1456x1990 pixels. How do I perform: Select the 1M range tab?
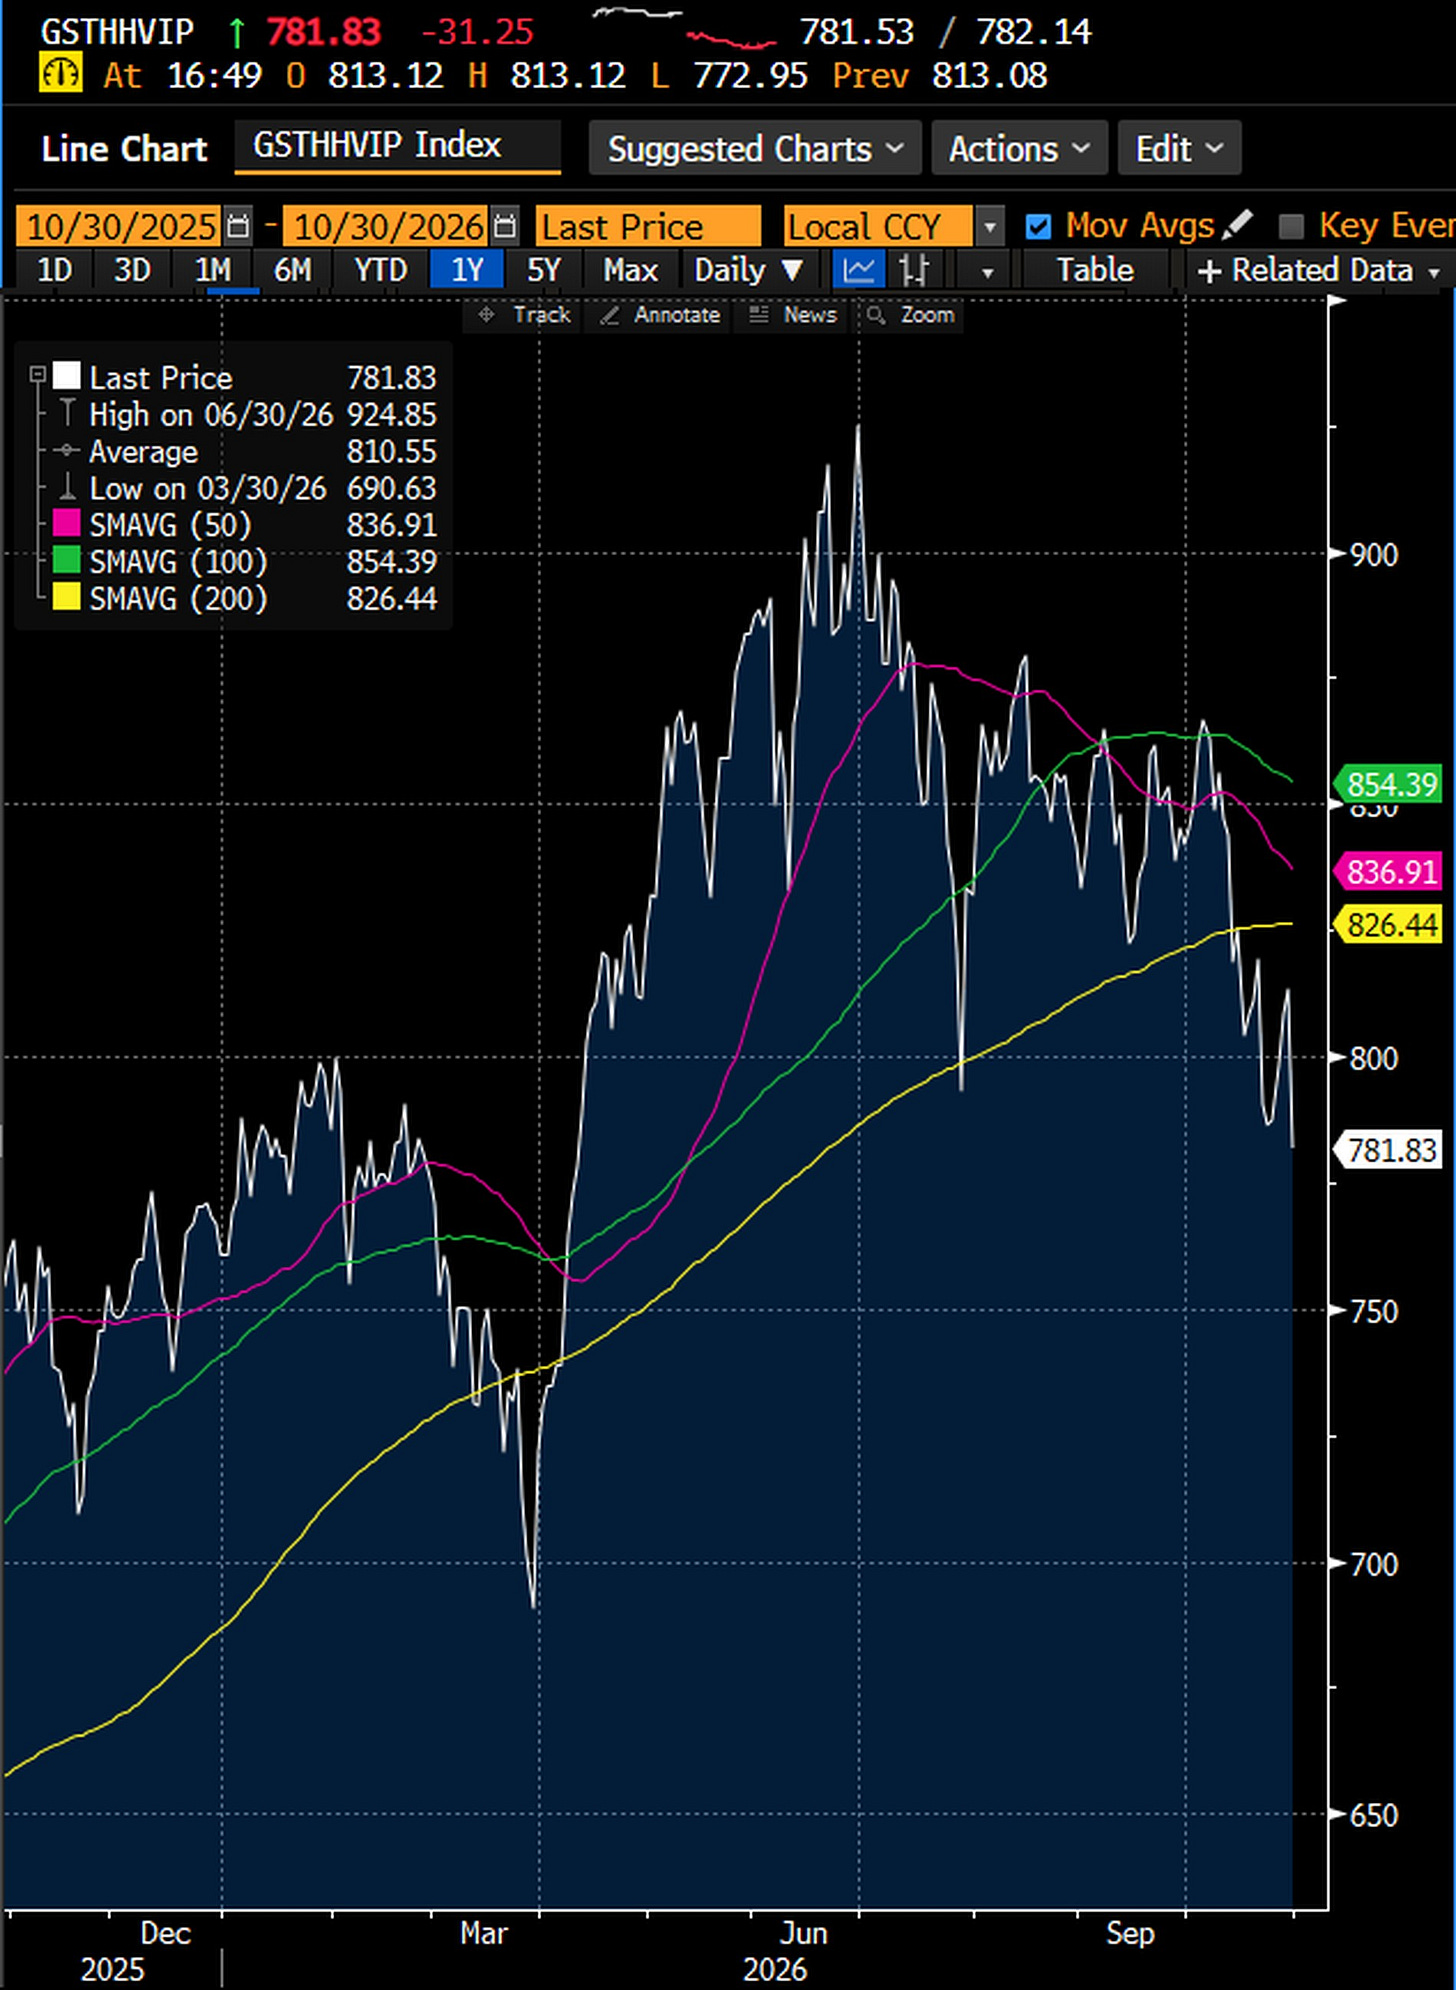[x=212, y=270]
